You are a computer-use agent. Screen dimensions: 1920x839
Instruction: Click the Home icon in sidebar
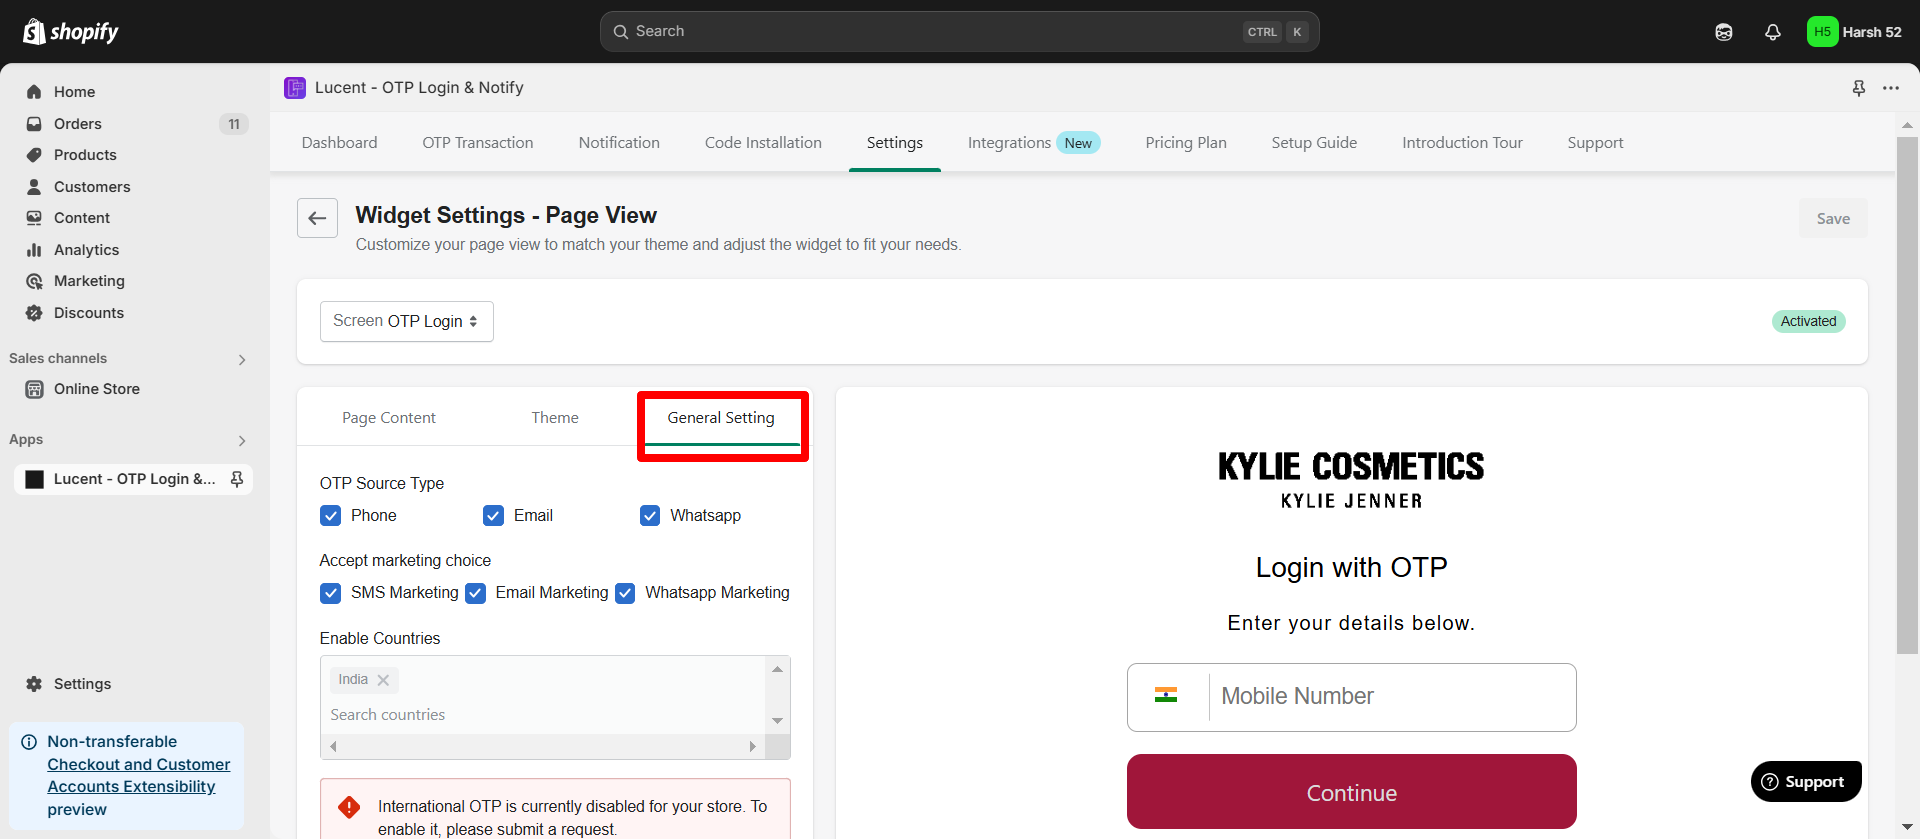click(x=34, y=92)
